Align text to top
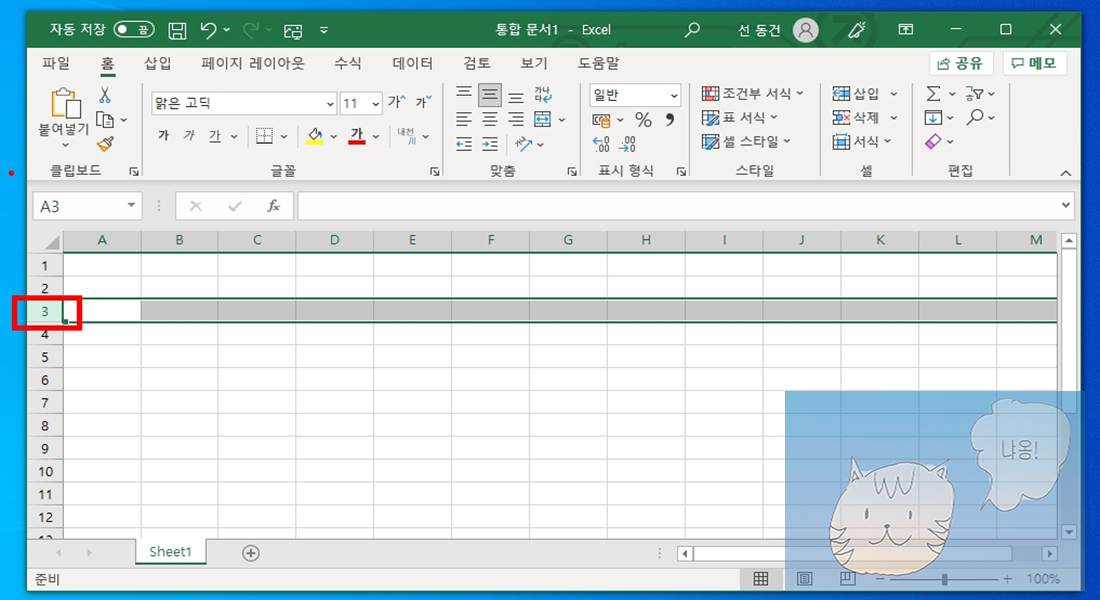 (x=464, y=94)
